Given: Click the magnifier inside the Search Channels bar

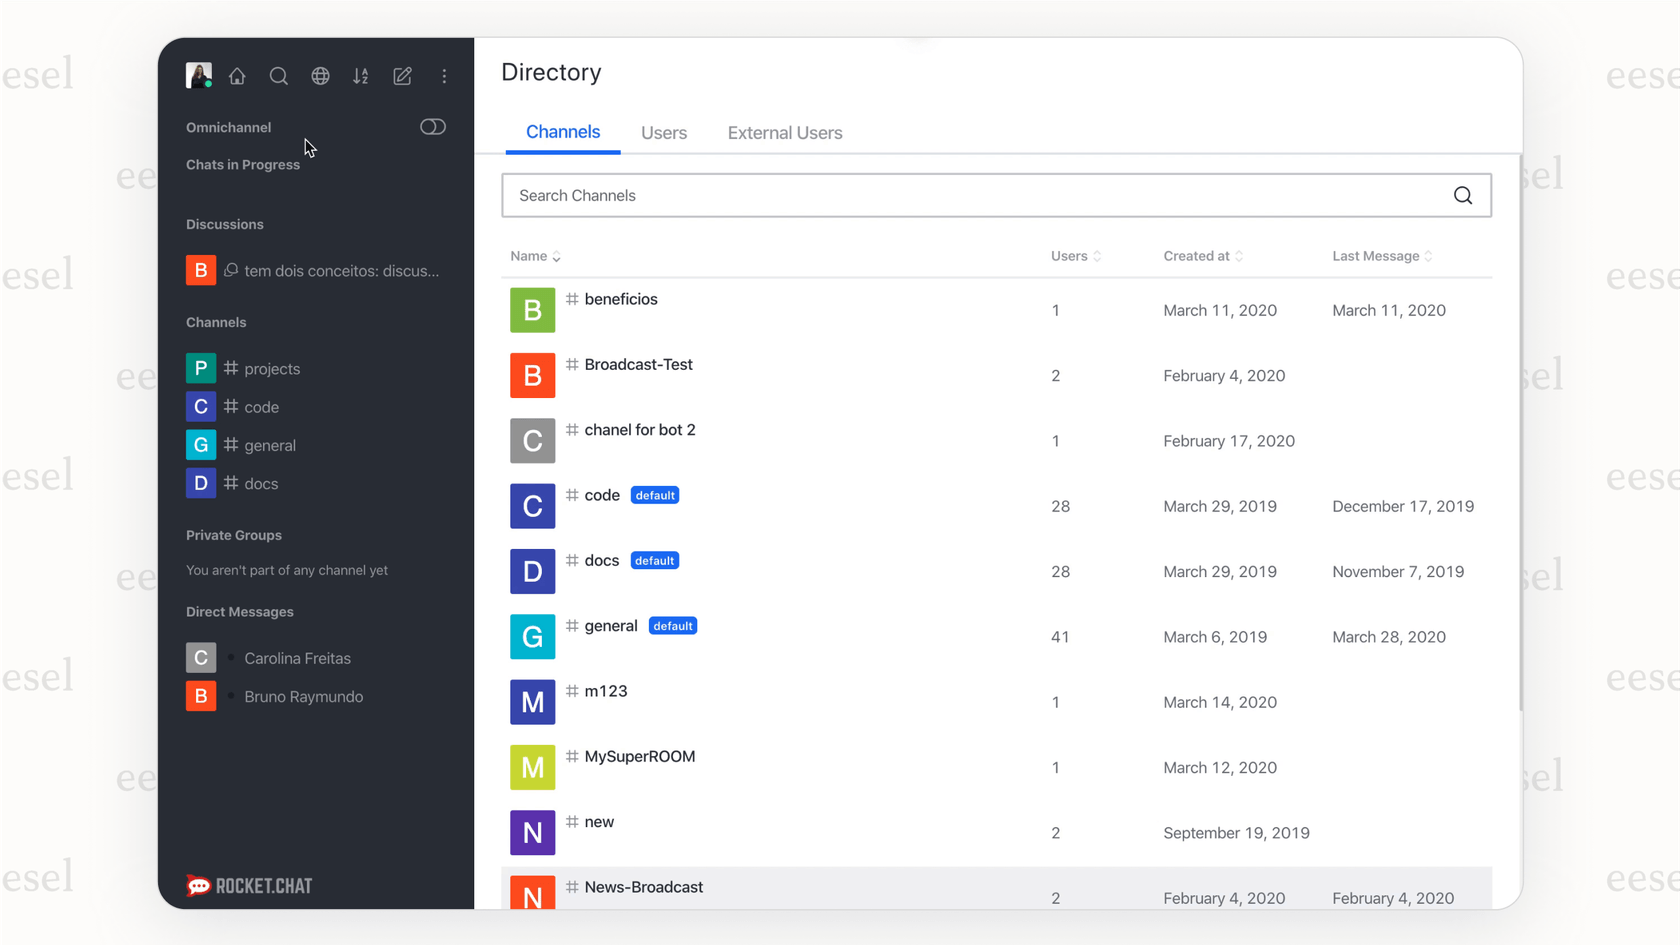Looking at the screenshot, I should 1463,195.
